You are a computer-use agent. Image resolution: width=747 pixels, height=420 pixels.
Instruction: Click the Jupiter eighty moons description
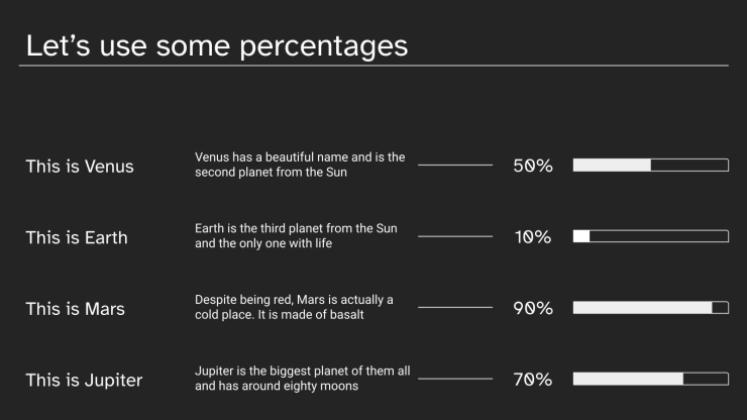[x=302, y=378]
